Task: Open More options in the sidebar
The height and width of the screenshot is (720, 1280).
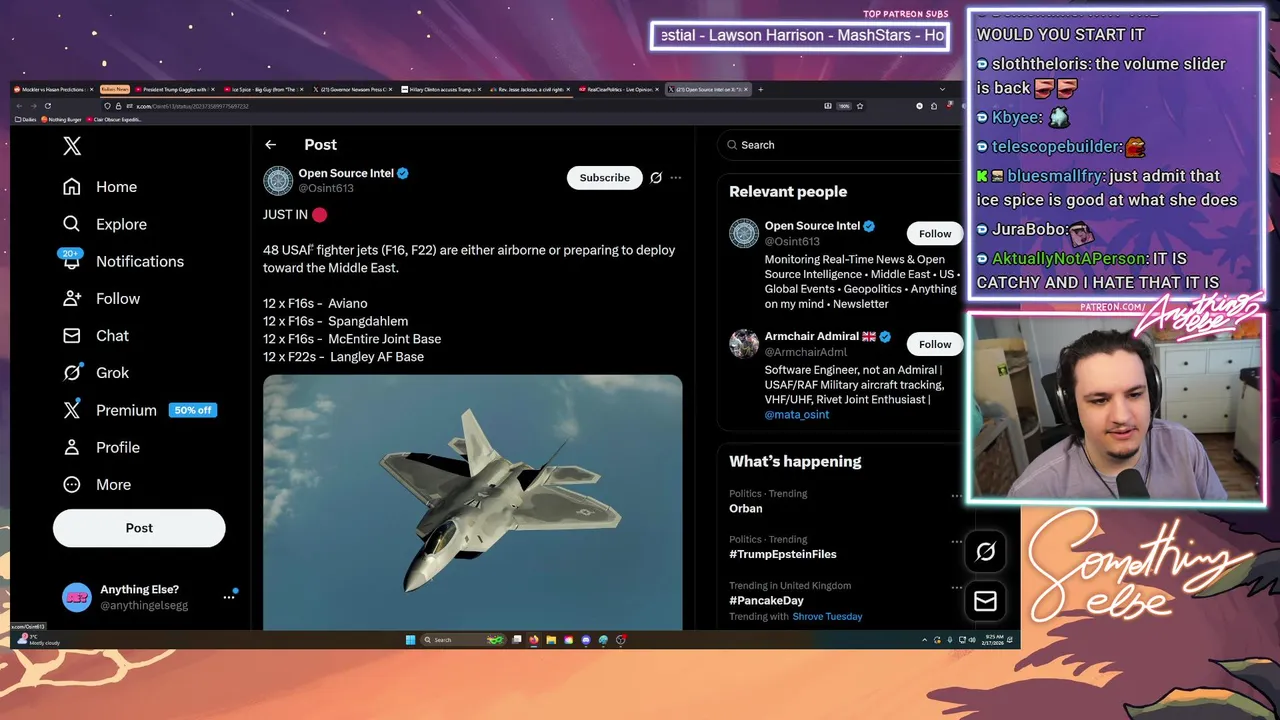Action: tap(97, 484)
